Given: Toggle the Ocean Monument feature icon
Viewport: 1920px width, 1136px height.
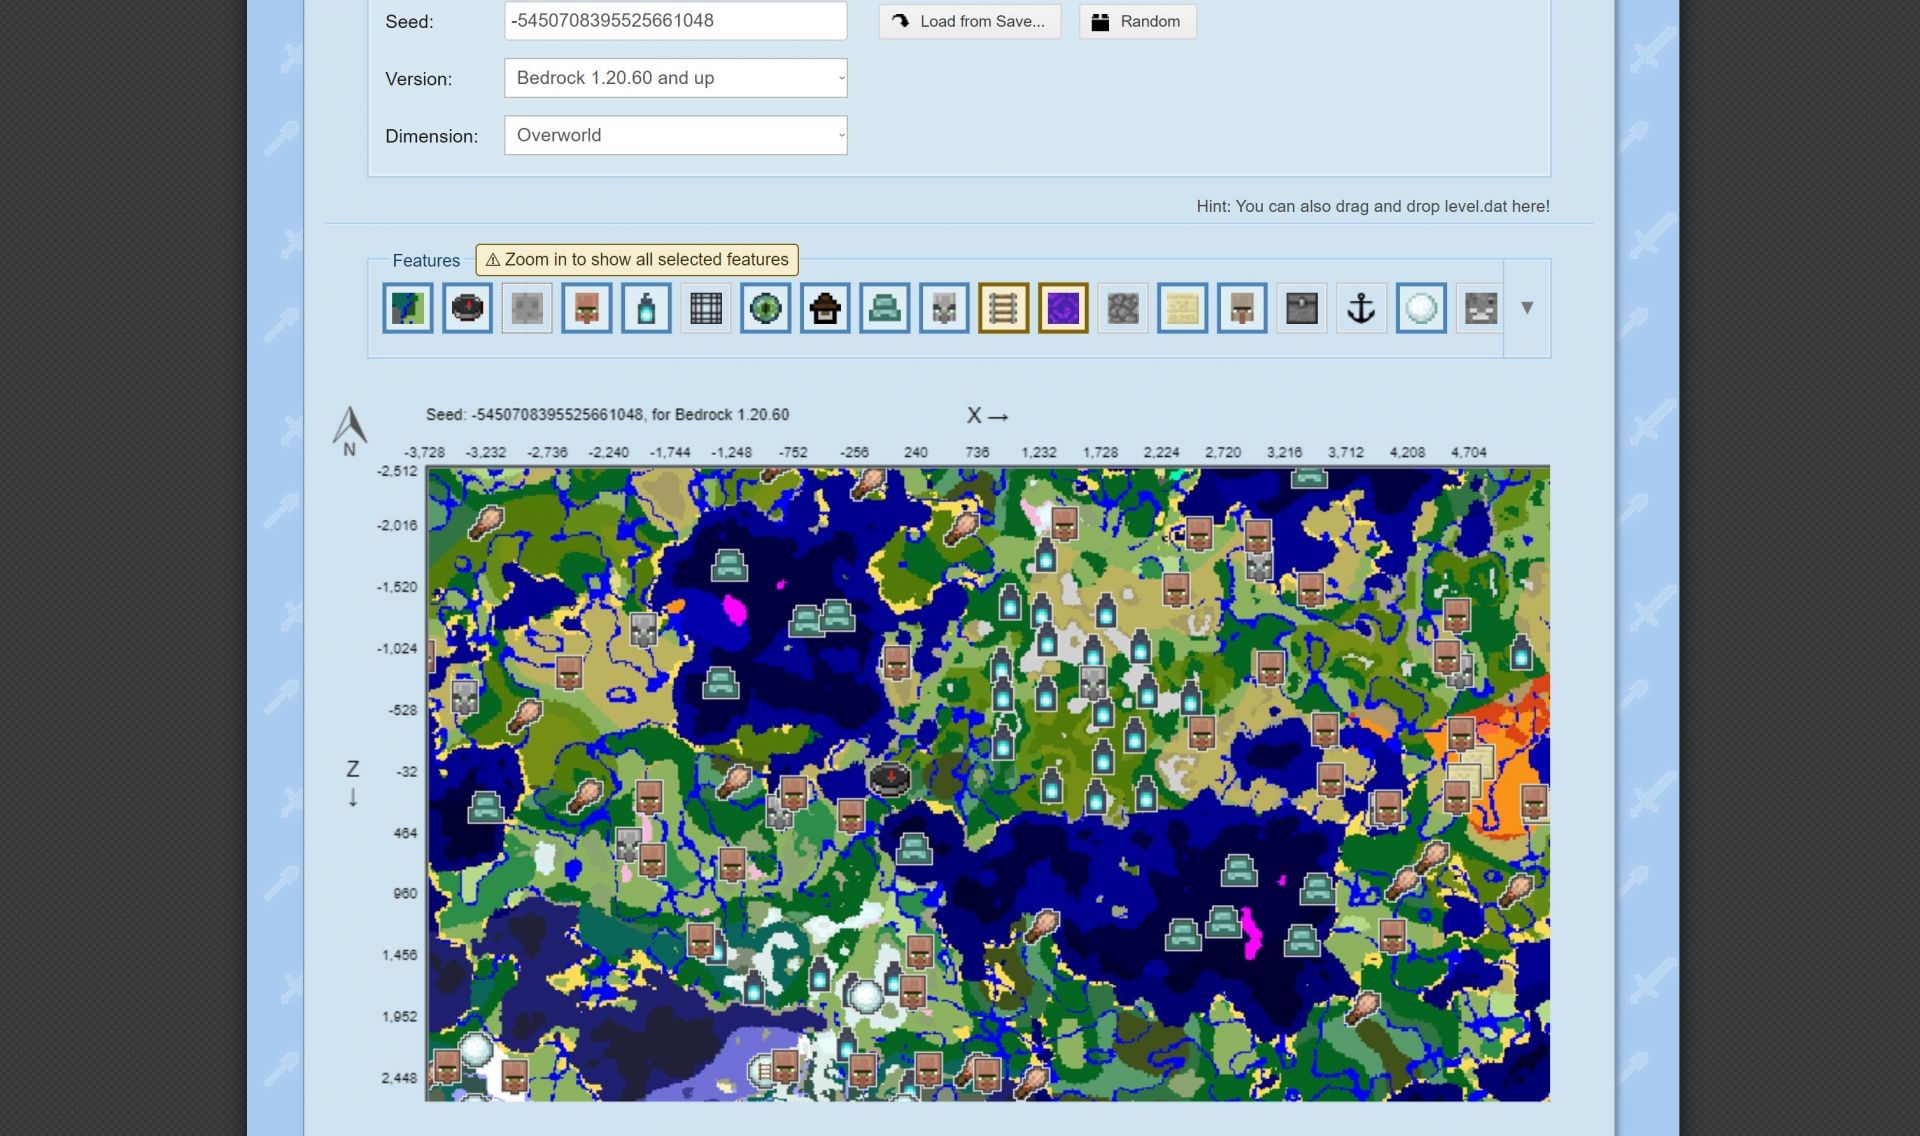Looking at the screenshot, I should pos(884,308).
